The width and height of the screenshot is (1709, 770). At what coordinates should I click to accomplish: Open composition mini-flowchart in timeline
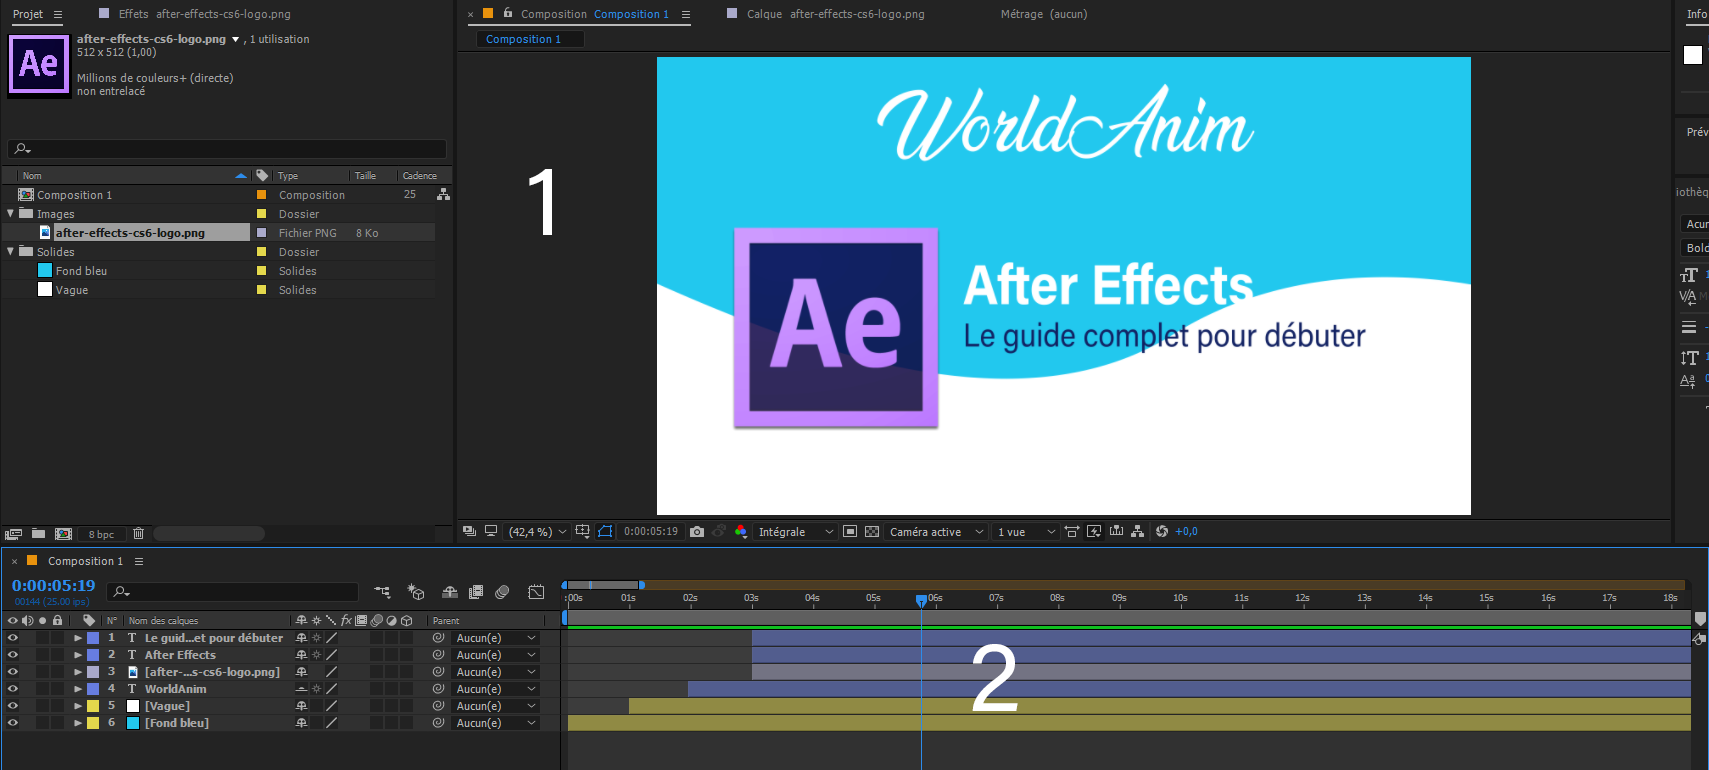click(382, 592)
